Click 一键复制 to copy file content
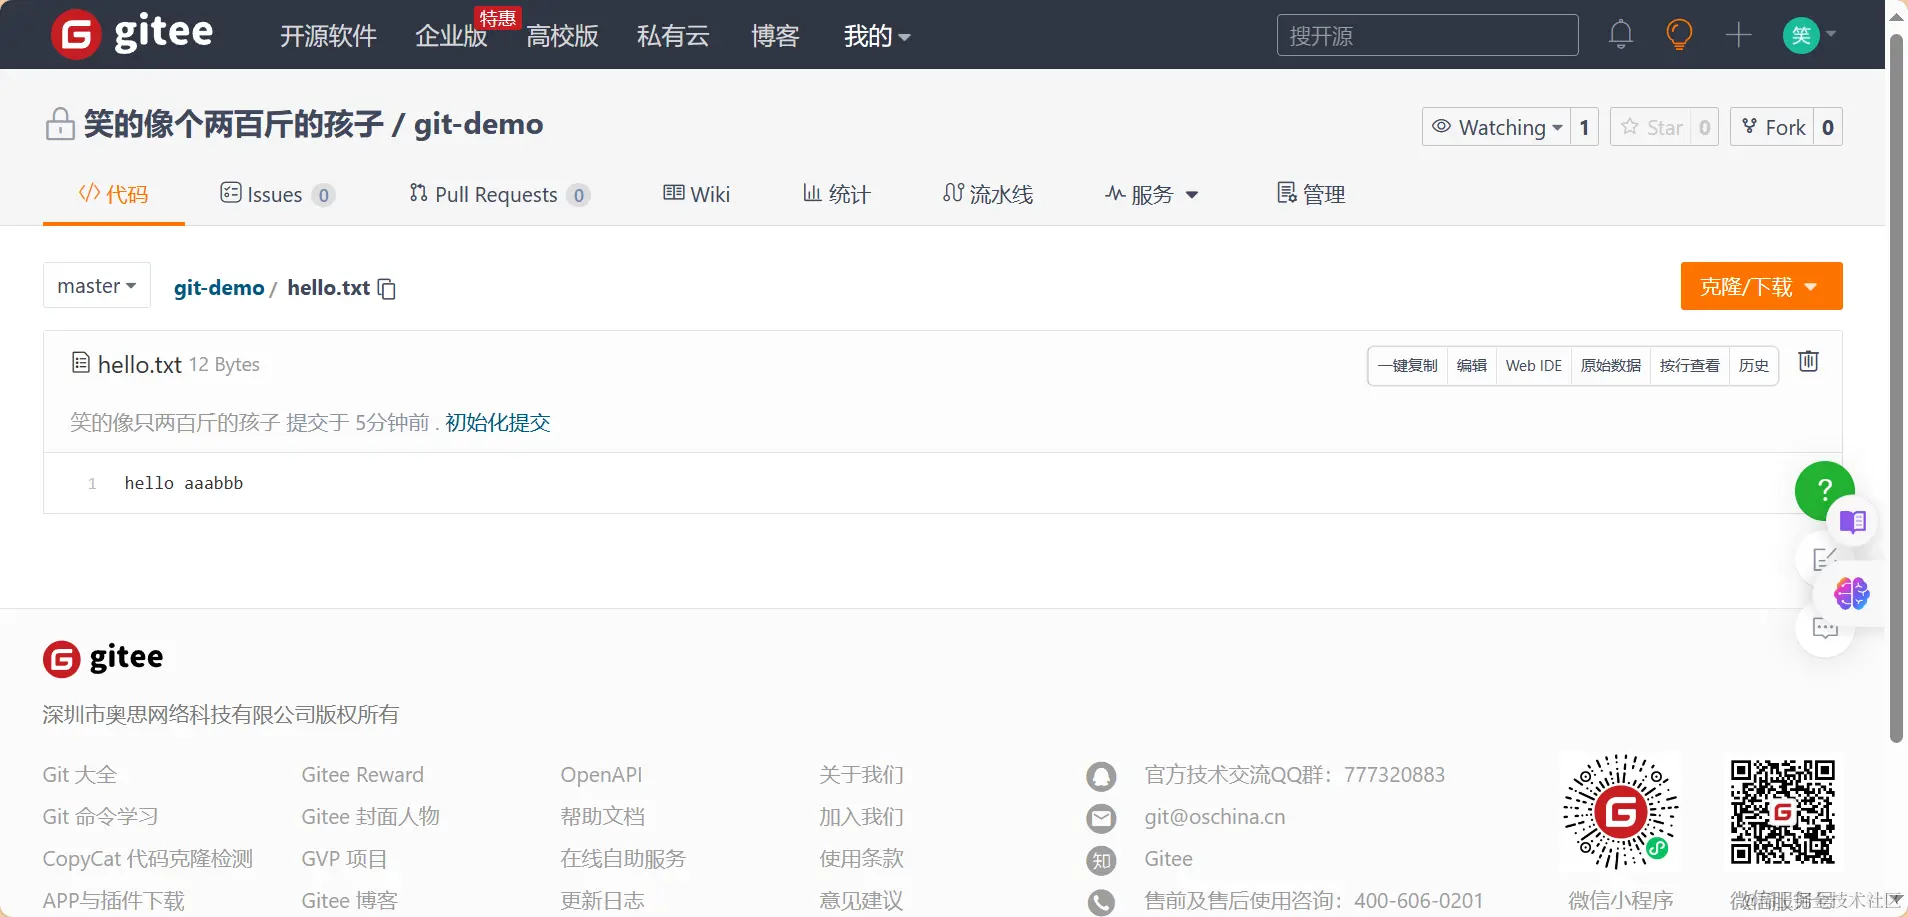 tap(1407, 365)
